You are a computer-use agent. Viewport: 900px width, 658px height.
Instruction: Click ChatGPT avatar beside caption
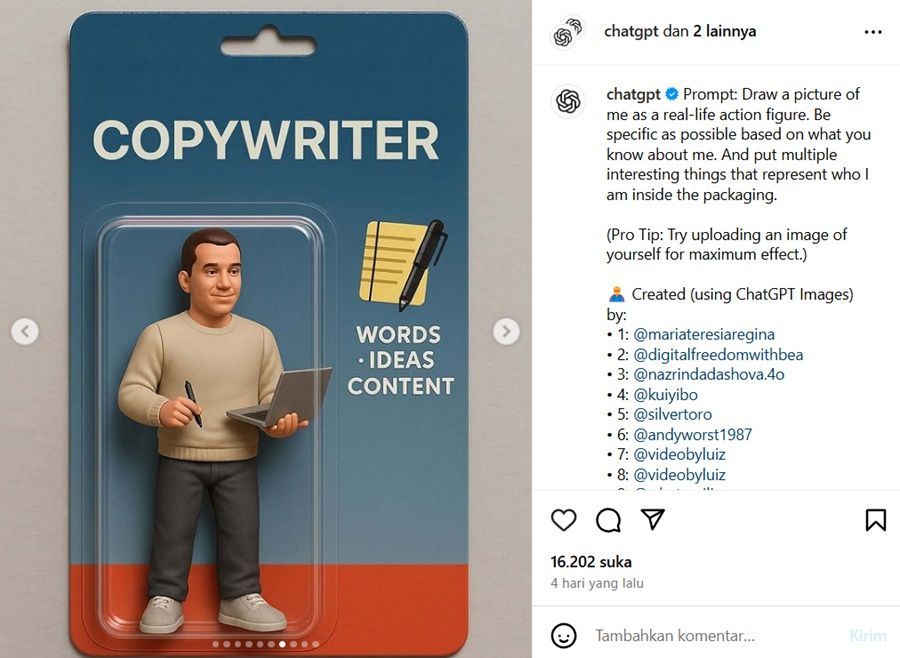click(568, 102)
